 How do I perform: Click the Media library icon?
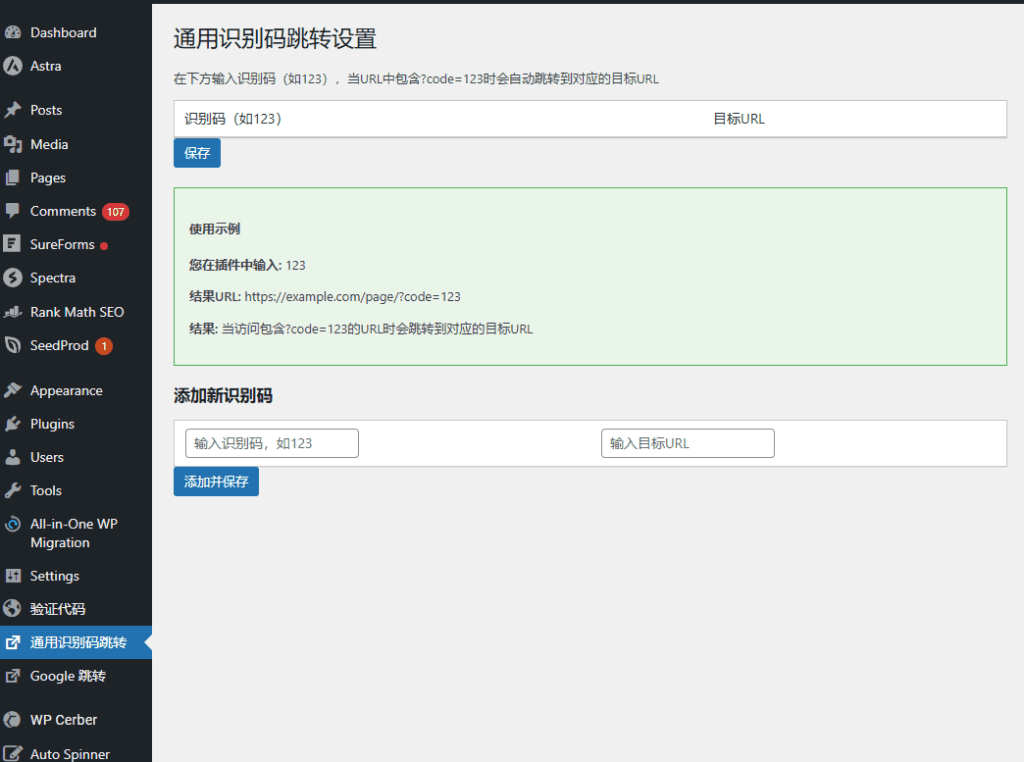pos(12,144)
